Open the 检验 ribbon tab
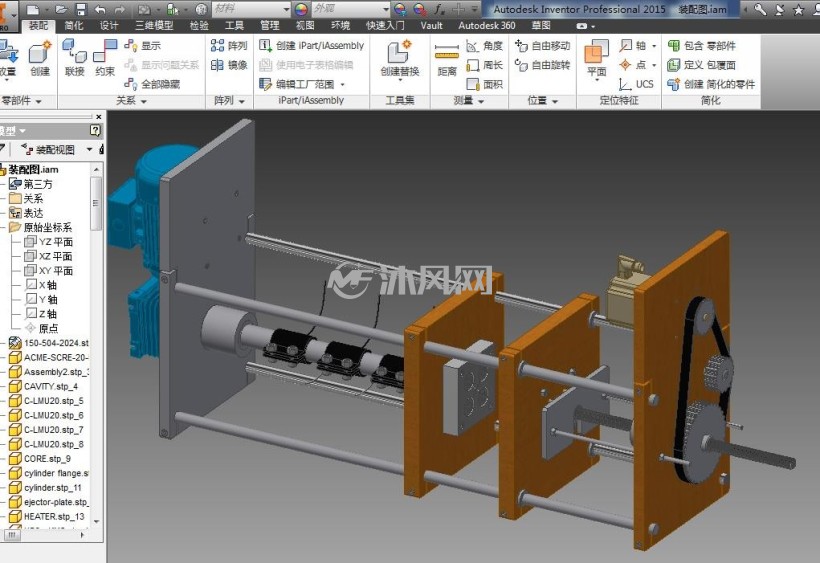The height and width of the screenshot is (563, 820). point(199,26)
